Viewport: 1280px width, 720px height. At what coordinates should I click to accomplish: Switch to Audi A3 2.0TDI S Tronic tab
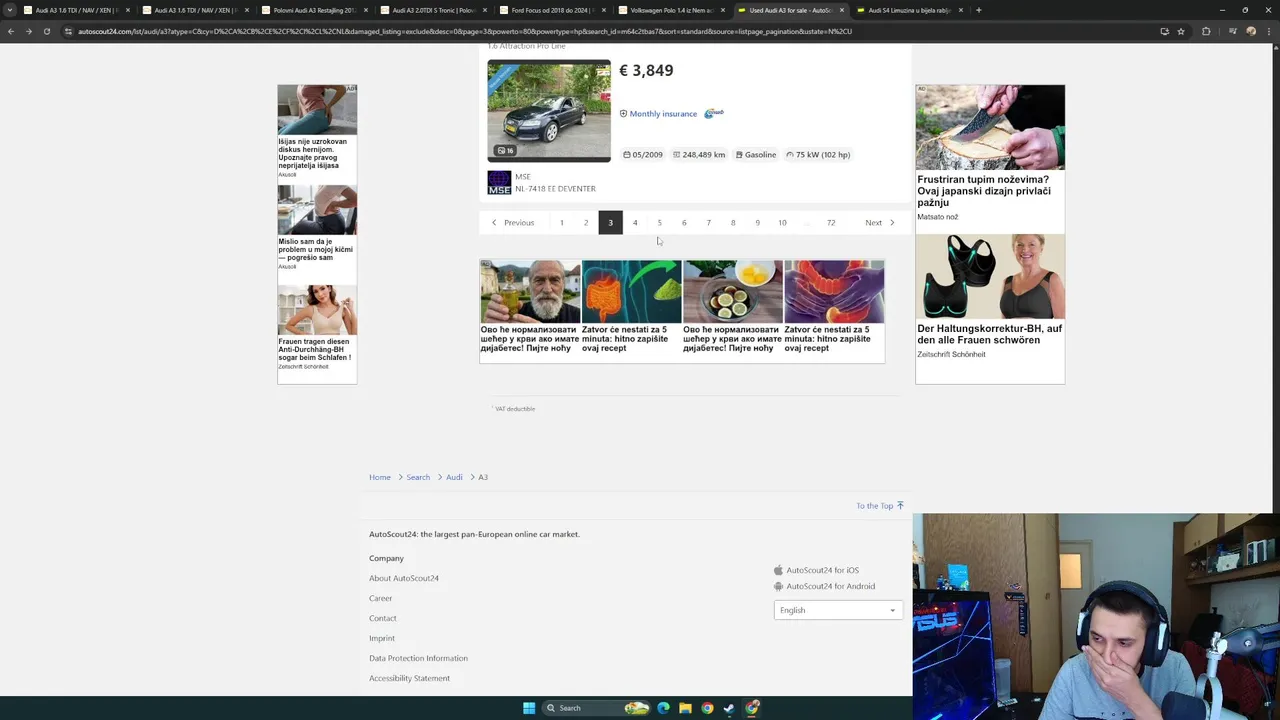(434, 10)
